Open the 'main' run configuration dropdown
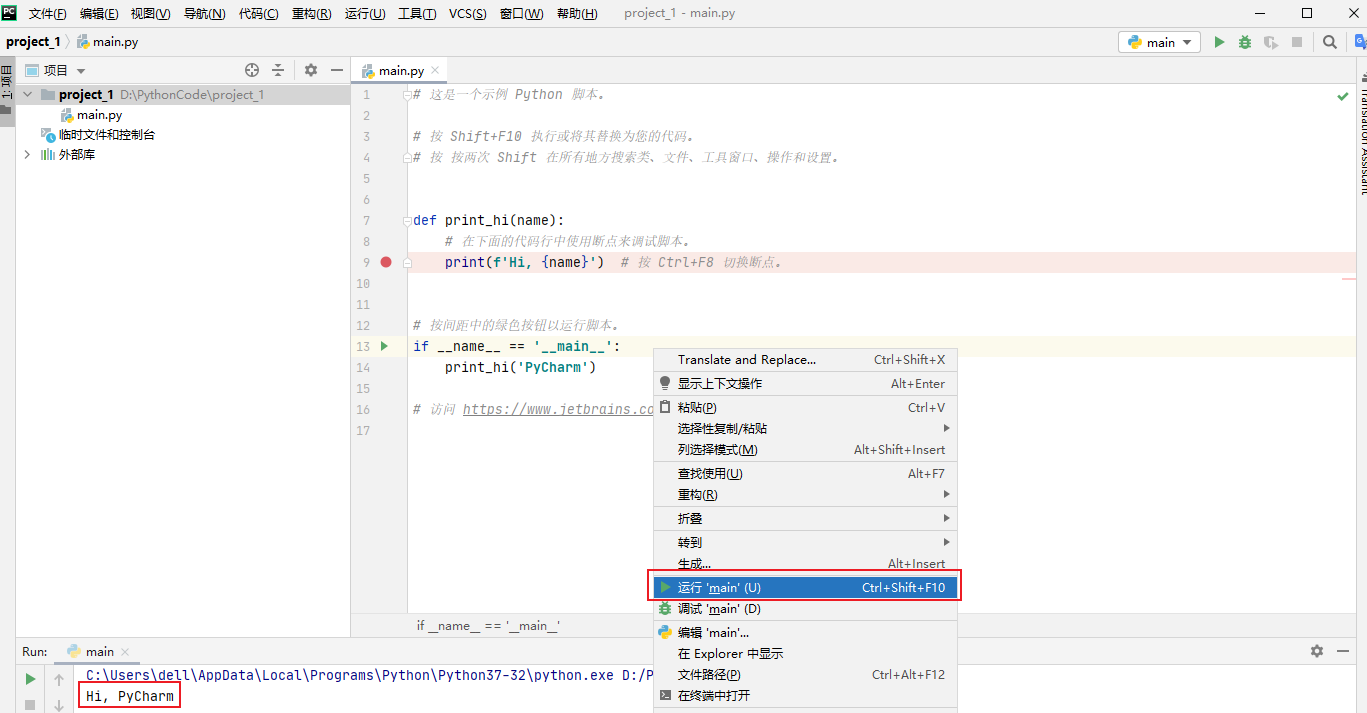 point(1159,42)
